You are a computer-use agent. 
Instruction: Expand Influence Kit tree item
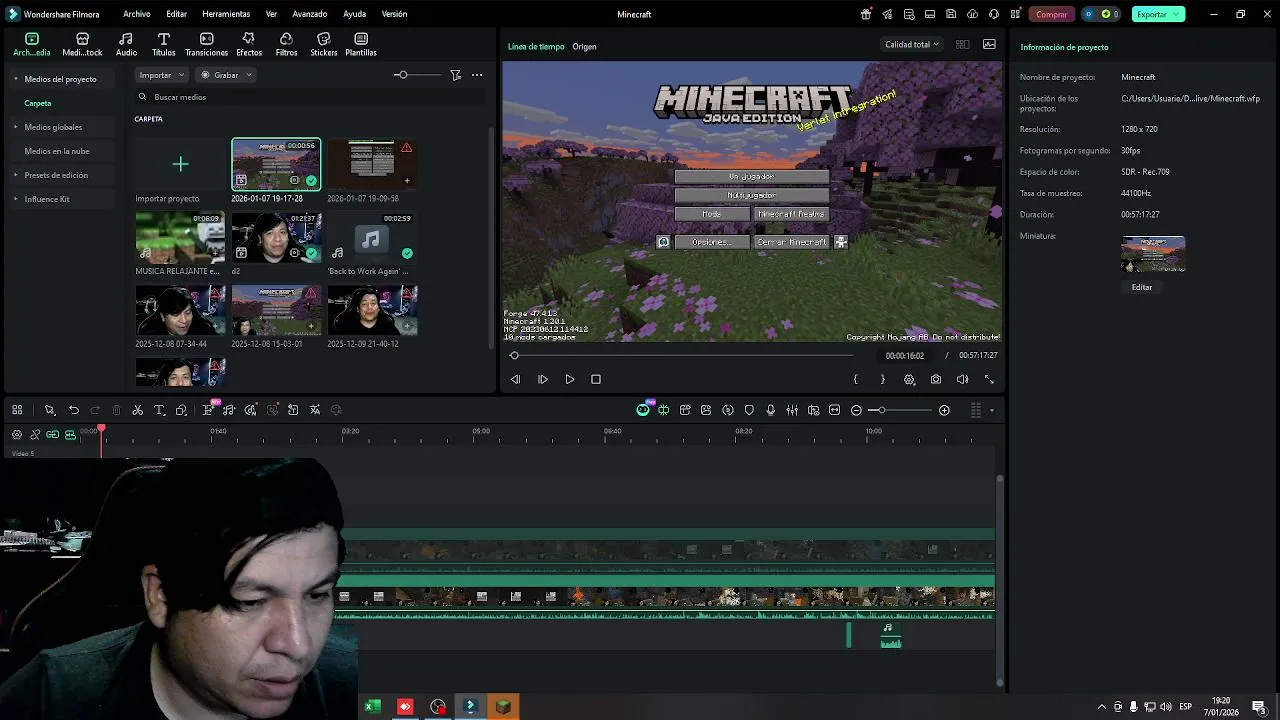(15, 199)
